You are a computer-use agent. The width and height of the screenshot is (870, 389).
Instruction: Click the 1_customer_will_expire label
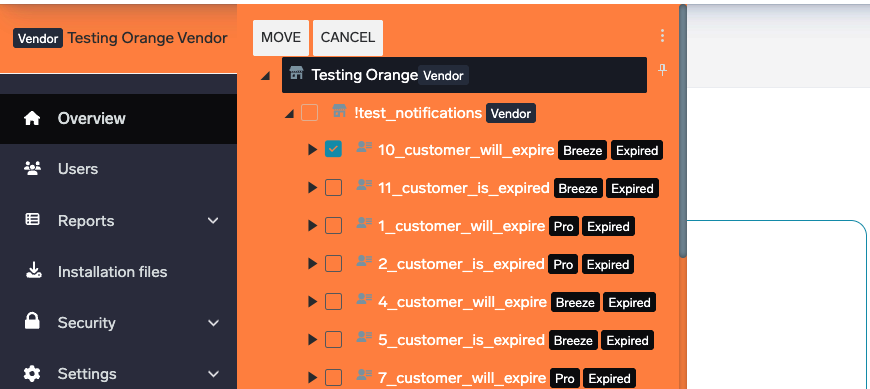[462, 226]
